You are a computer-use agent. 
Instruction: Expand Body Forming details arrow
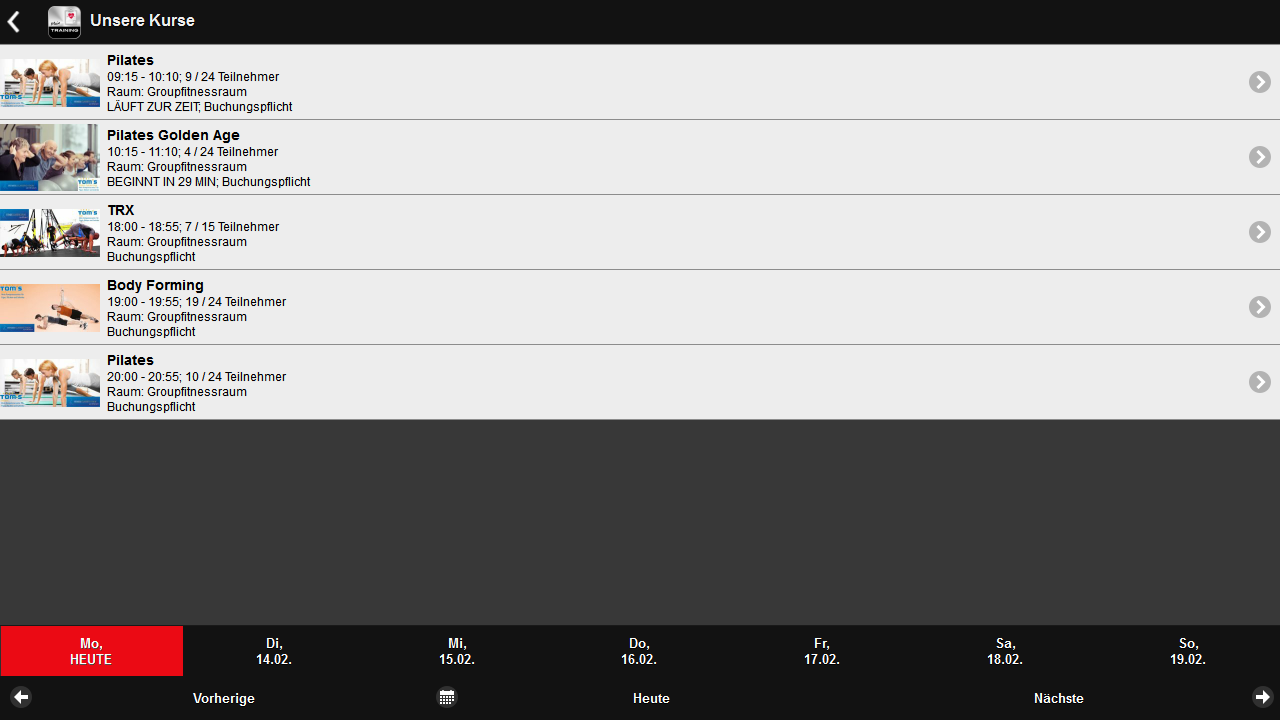1259,307
